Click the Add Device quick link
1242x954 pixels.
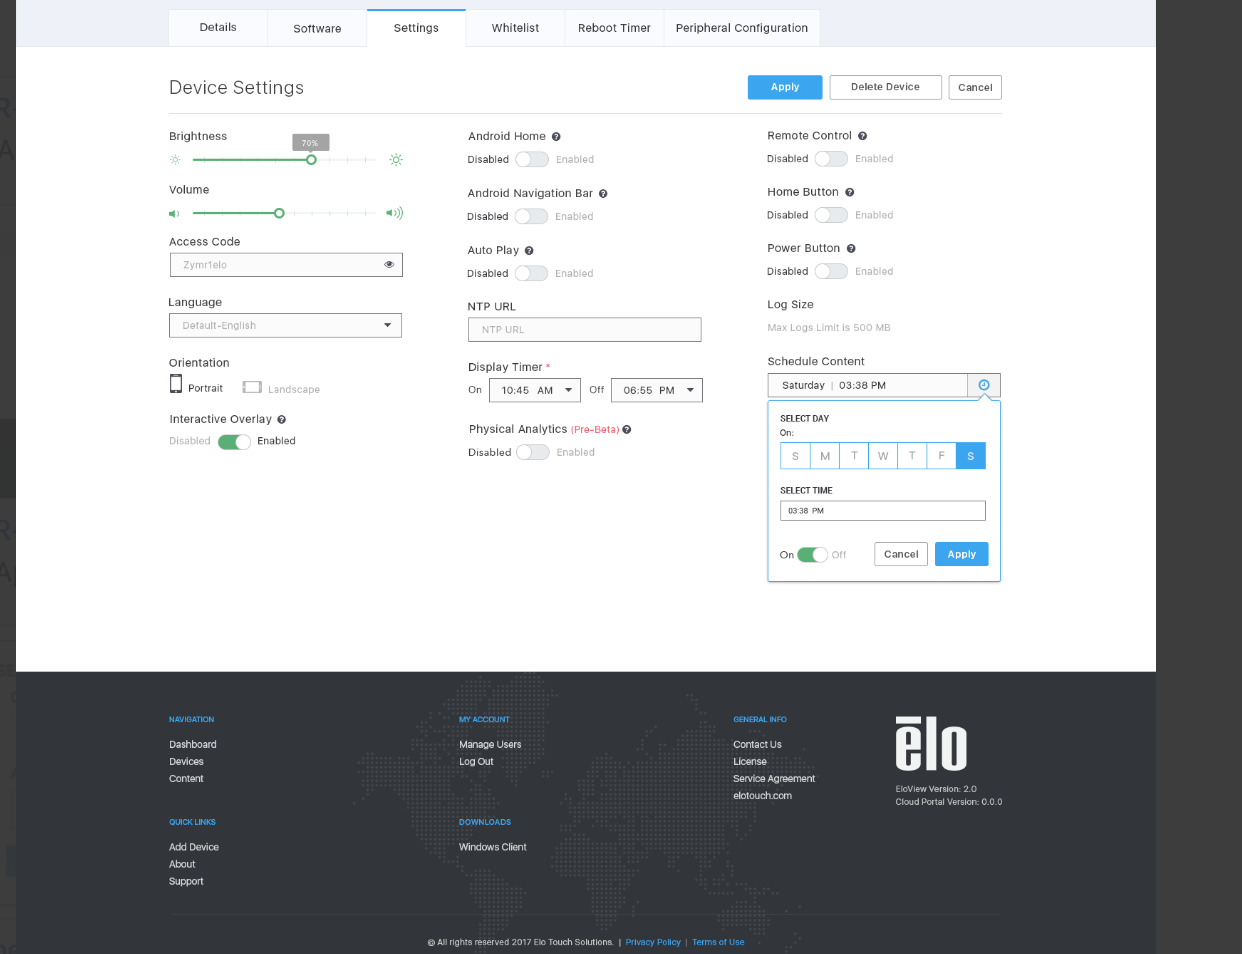(x=194, y=847)
